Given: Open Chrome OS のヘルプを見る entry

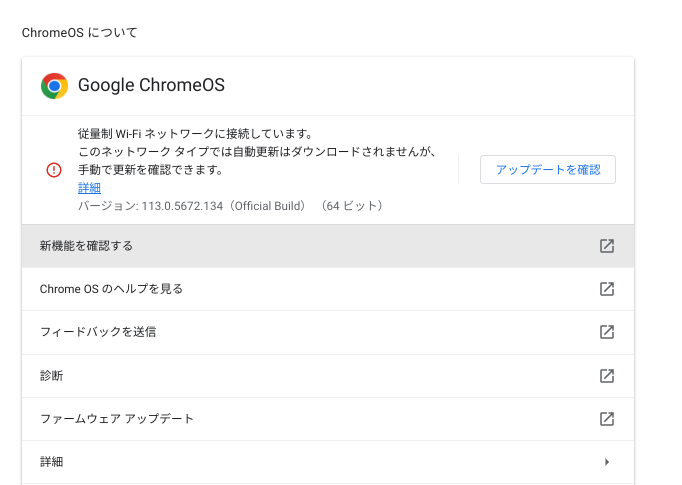Looking at the screenshot, I should (x=111, y=289).
